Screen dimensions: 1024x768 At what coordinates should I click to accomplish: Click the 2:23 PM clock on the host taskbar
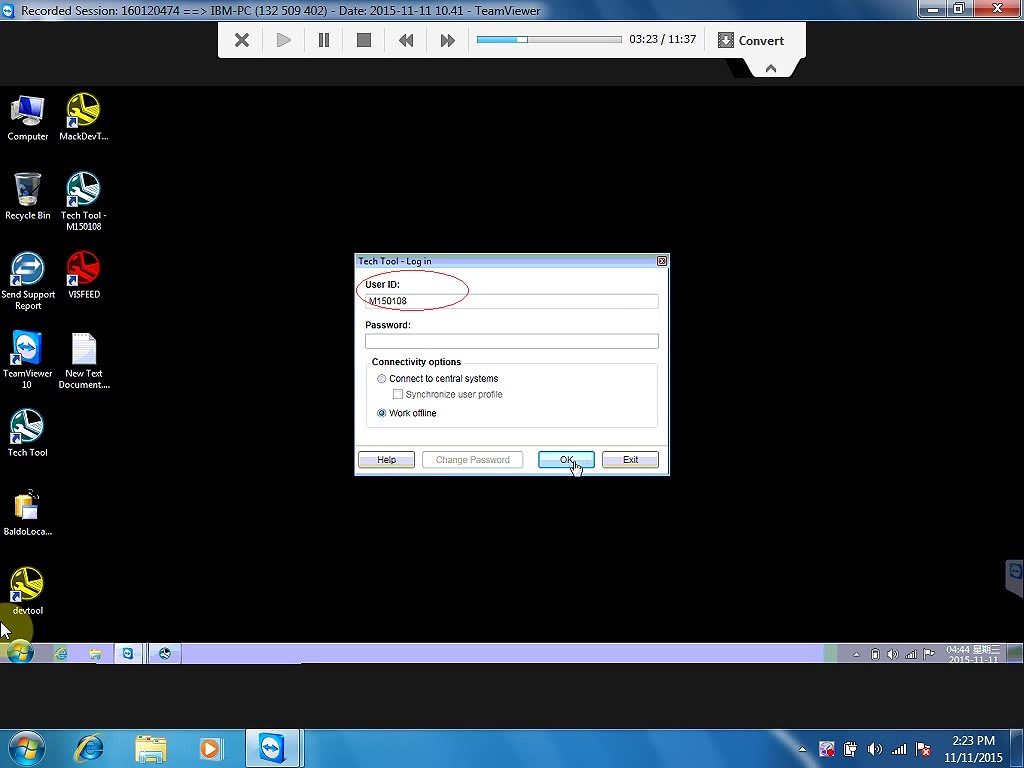tap(973, 749)
